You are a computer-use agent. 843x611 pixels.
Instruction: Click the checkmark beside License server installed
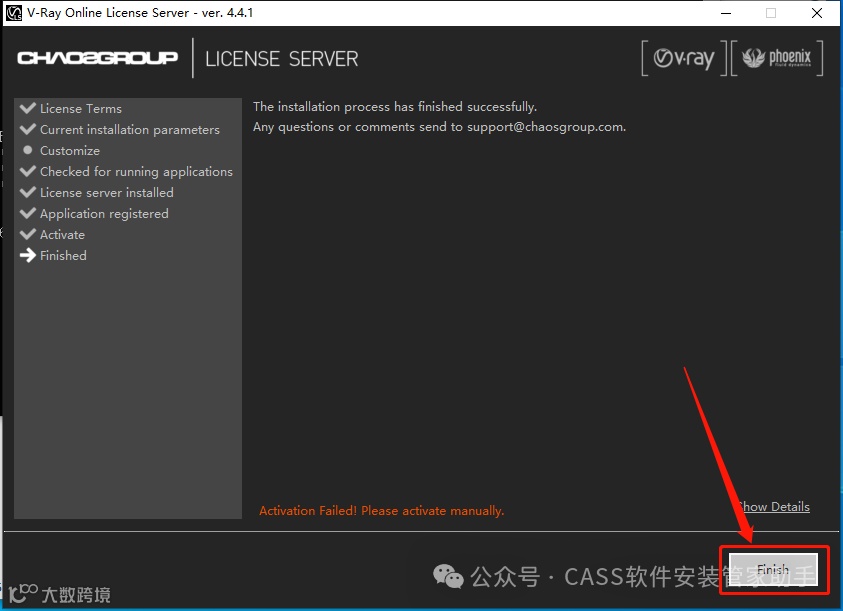tap(27, 191)
